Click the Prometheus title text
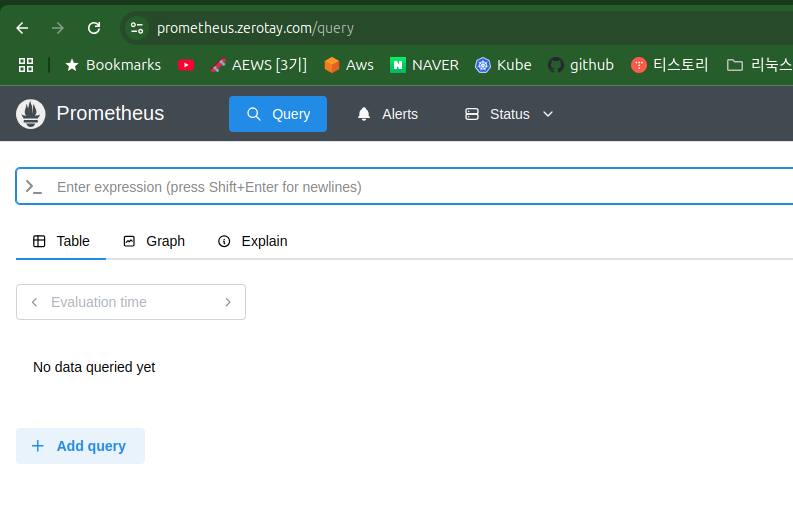793x517 pixels. pyautogui.click(x=110, y=113)
